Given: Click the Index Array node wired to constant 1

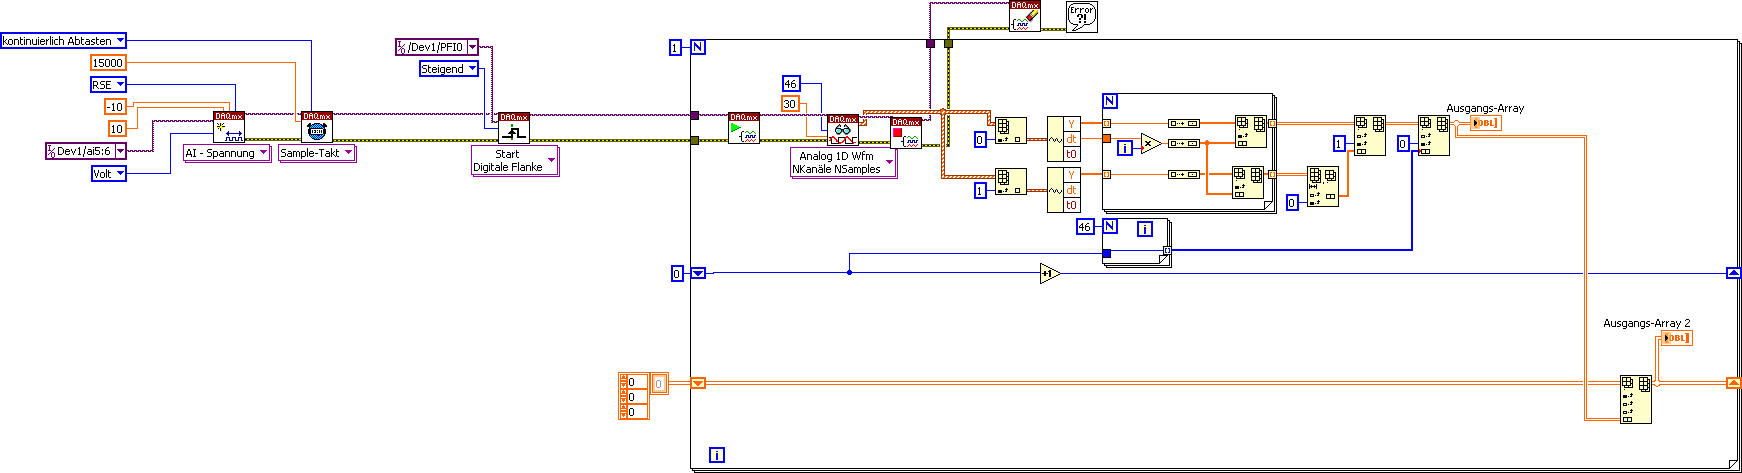Looking at the screenshot, I should pos(1010,181).
